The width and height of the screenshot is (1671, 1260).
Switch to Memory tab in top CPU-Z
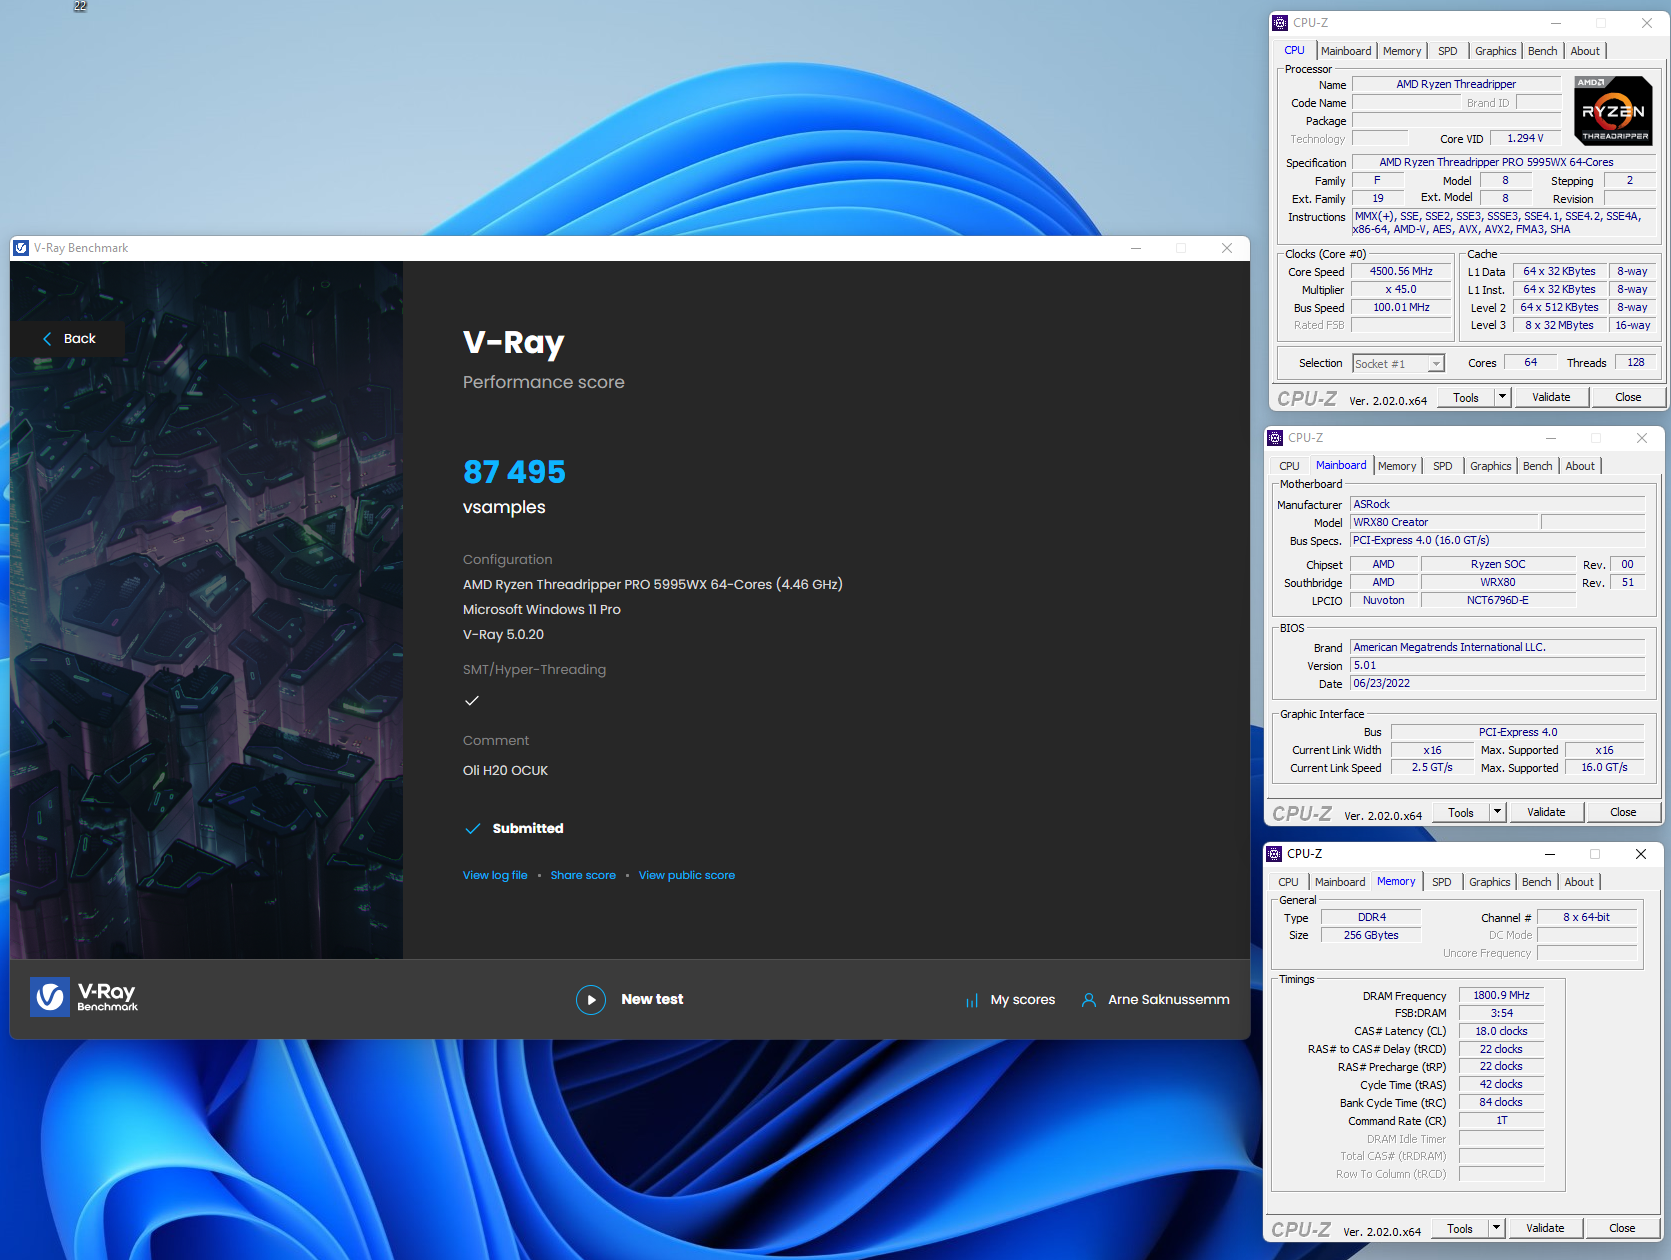coord(1402,51)
